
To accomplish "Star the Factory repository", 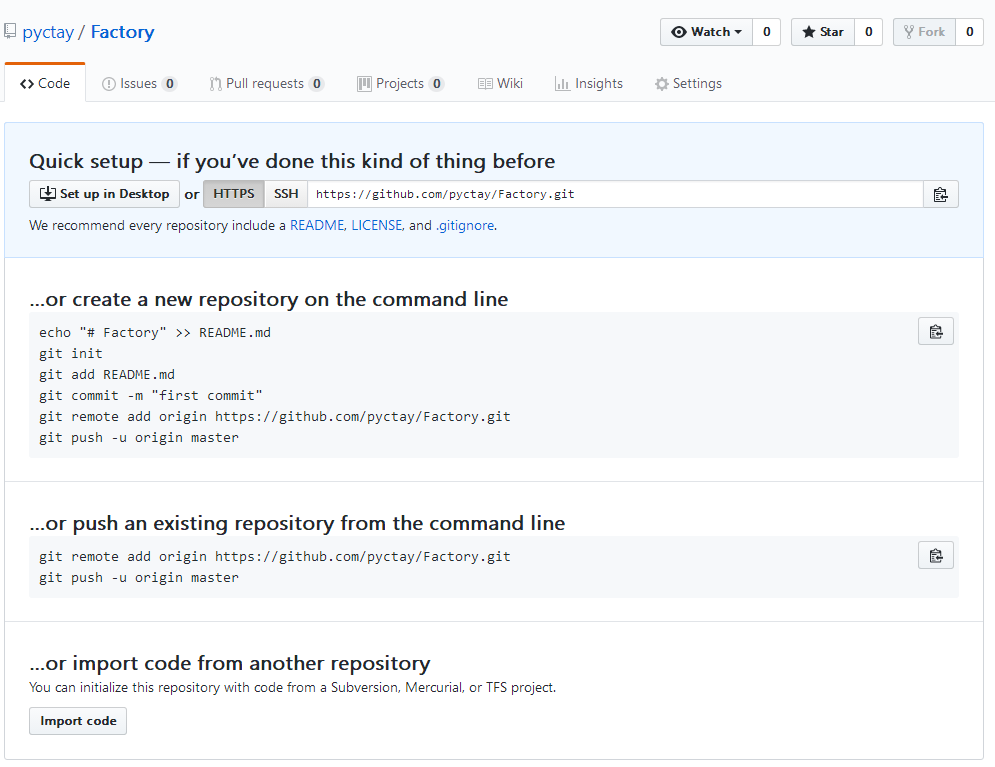I will pyautogui.click(x=823, y=32).
